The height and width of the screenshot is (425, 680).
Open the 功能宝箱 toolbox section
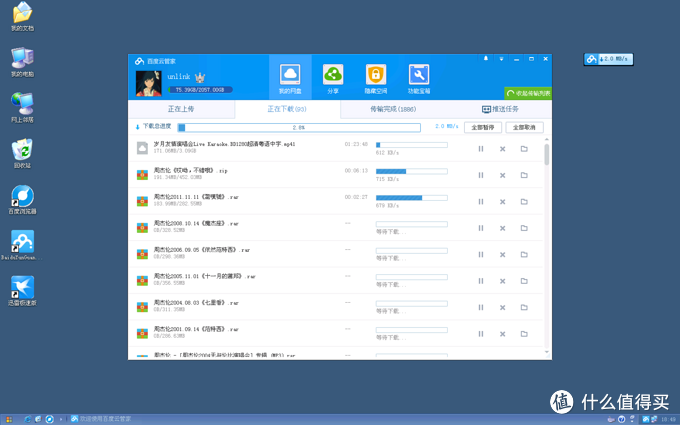(418, 78)
